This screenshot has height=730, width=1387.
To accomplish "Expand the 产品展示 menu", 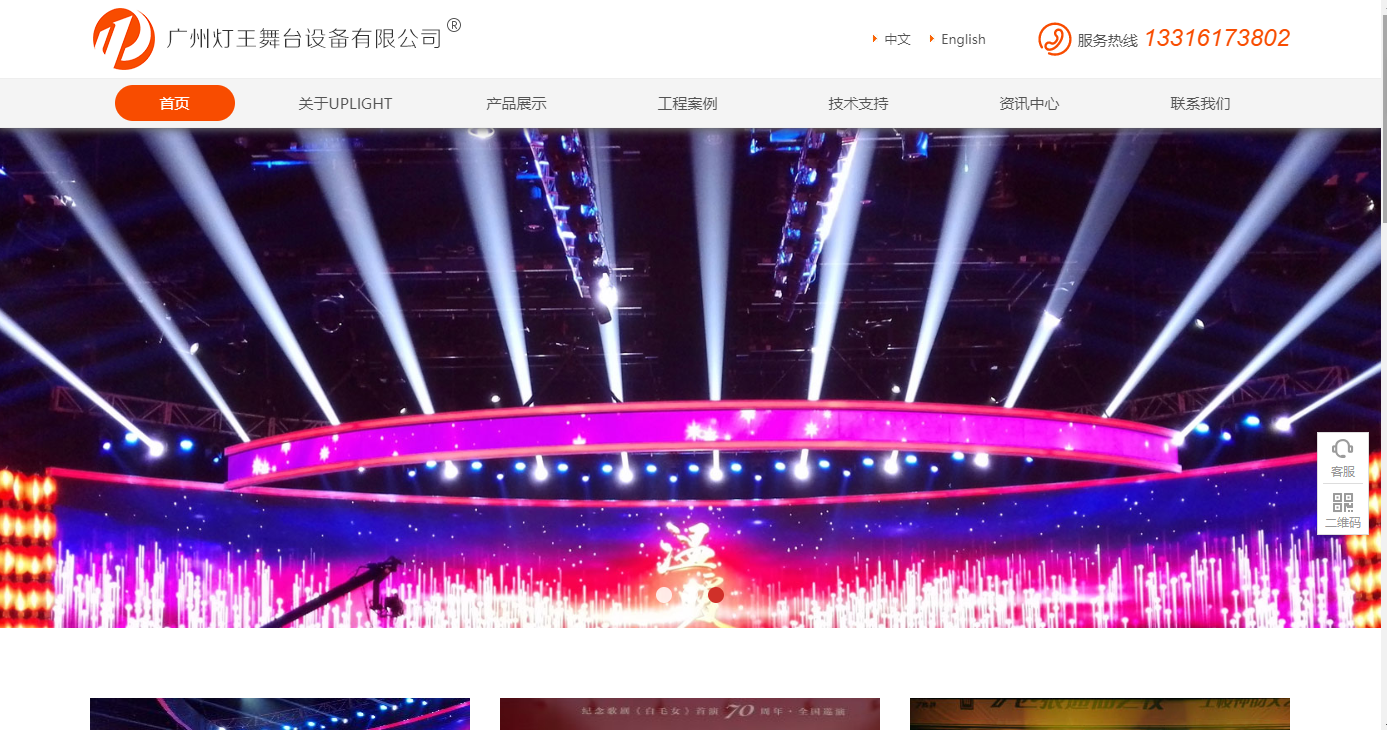I will click(516, 103).
